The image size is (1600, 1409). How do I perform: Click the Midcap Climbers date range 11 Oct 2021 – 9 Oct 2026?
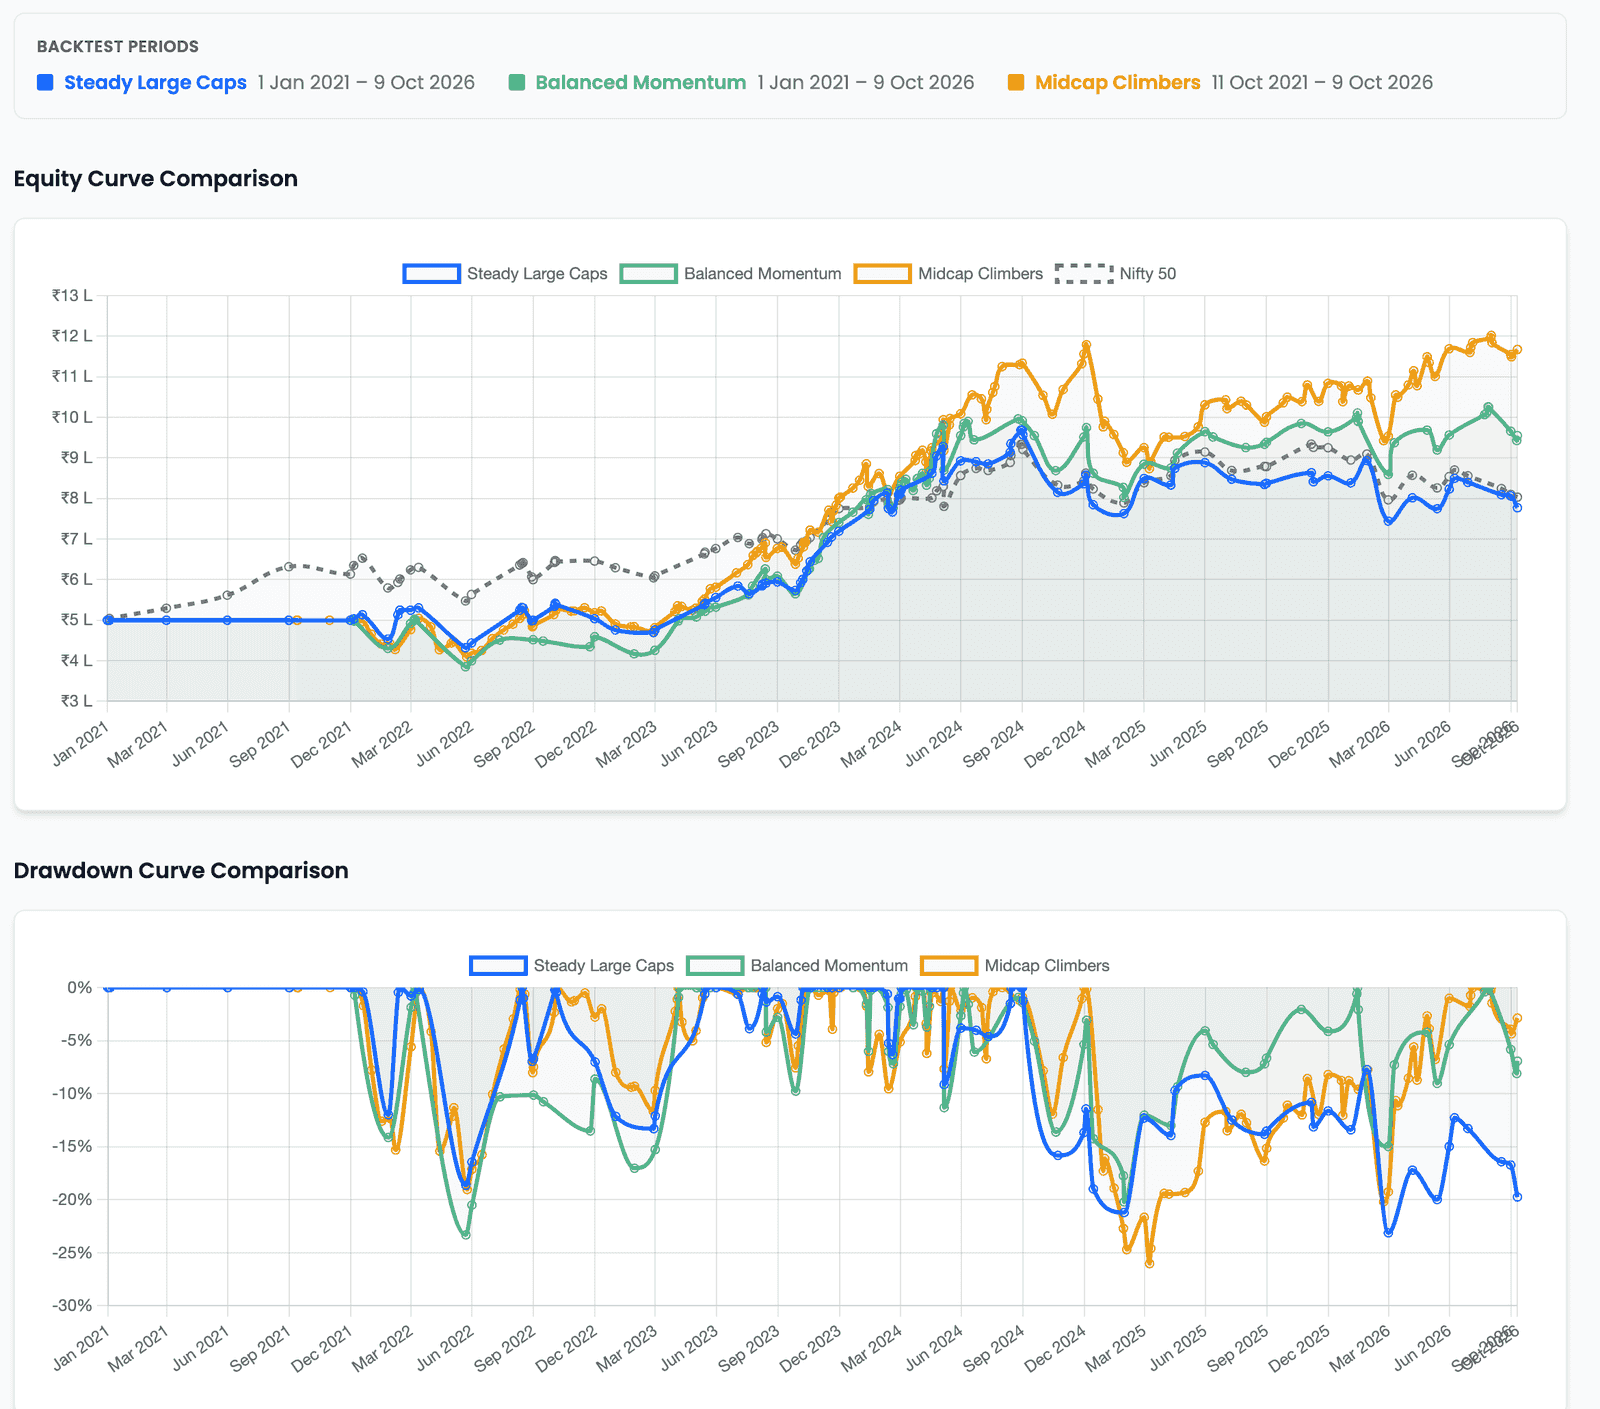tap(1322, 82)
